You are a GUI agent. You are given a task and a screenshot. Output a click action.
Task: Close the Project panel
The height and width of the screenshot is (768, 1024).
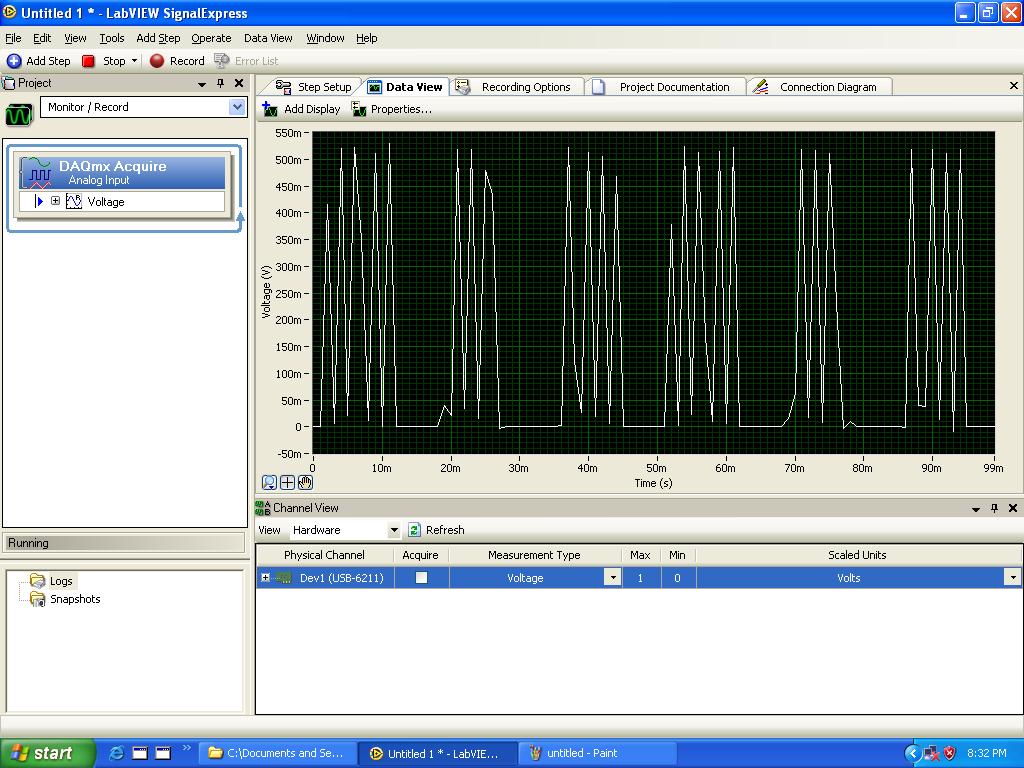[239, 83]
